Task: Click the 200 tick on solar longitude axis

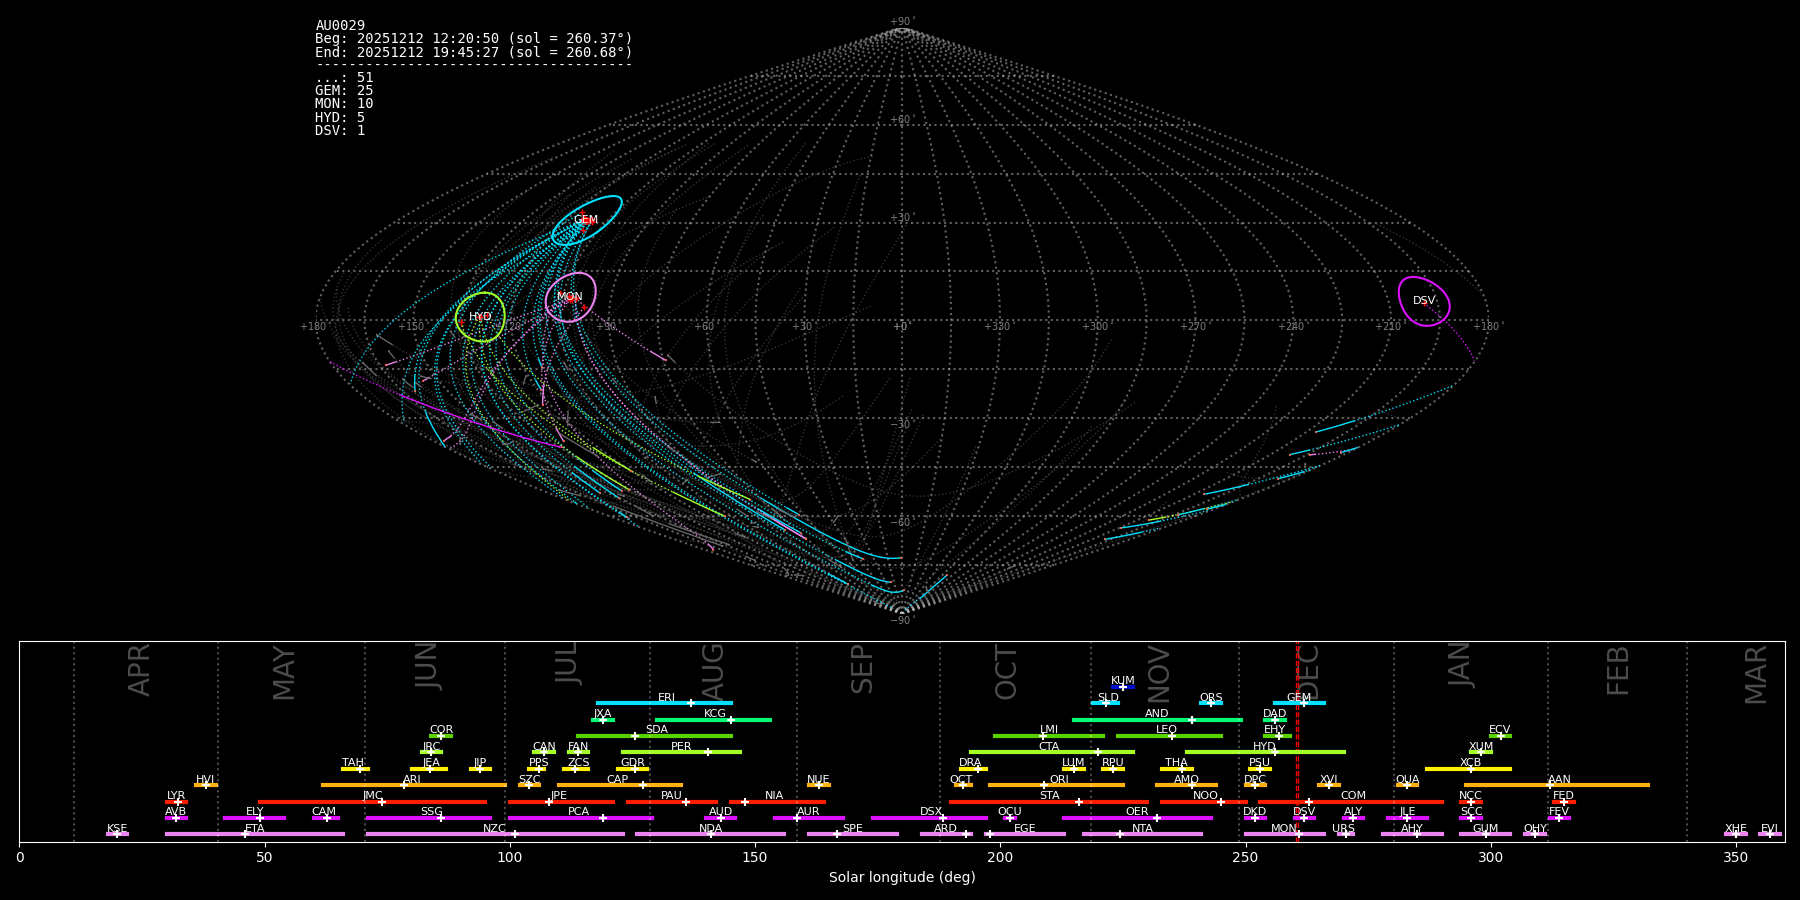Action: (1000, 858)
